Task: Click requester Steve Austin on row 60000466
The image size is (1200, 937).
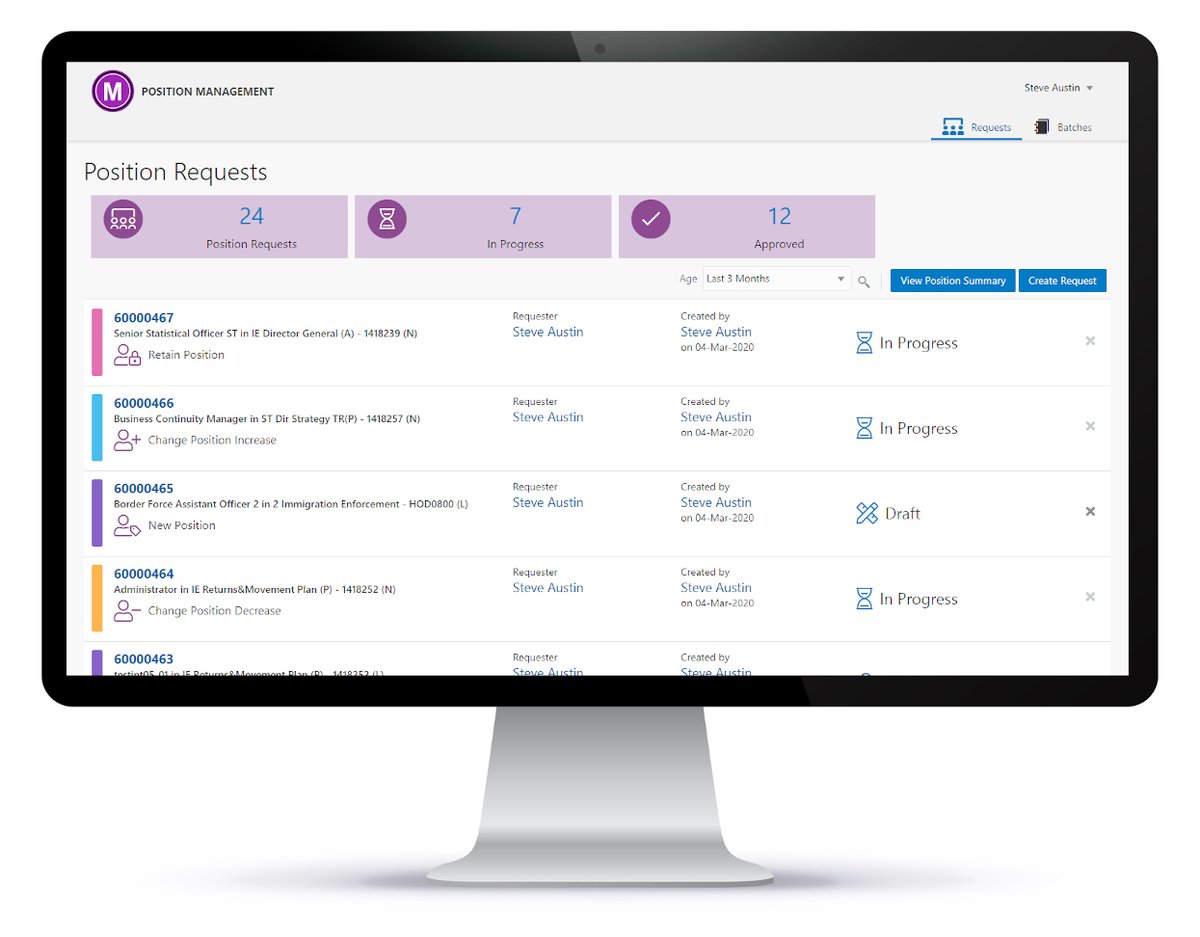Action: click(x=548, y=417)
